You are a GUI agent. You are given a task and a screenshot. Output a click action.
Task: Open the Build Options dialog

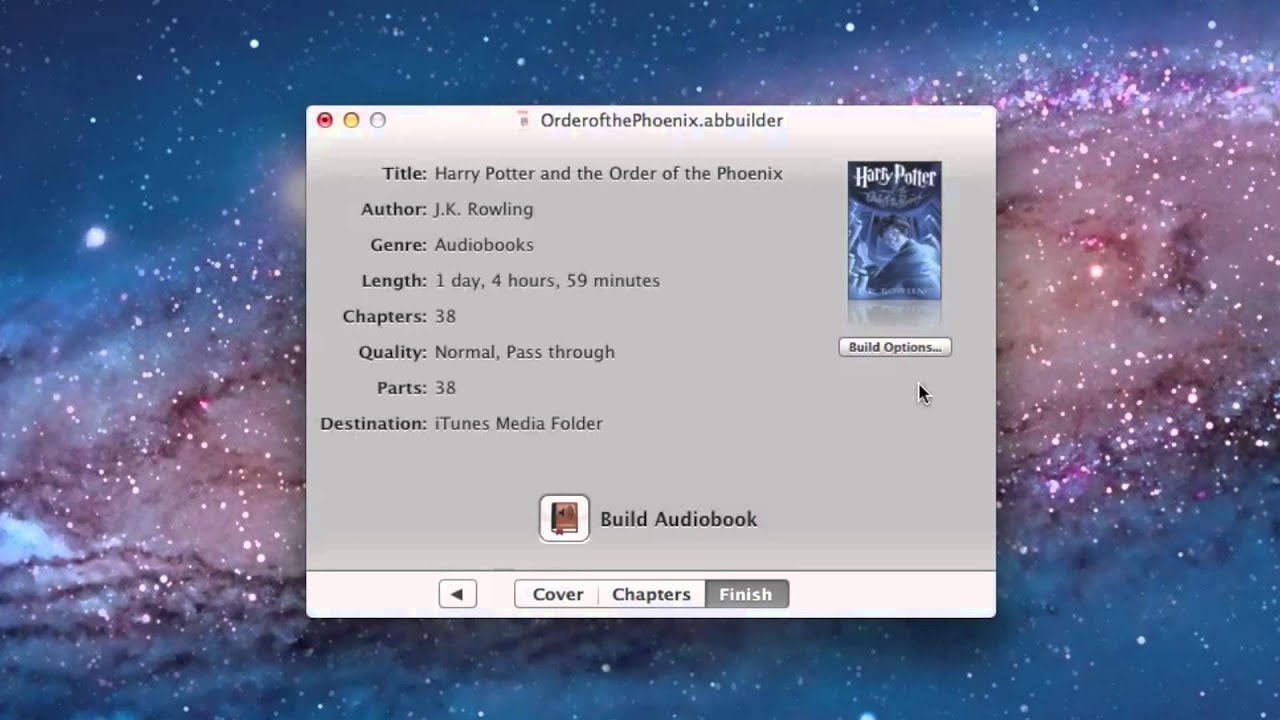(895, 347)
